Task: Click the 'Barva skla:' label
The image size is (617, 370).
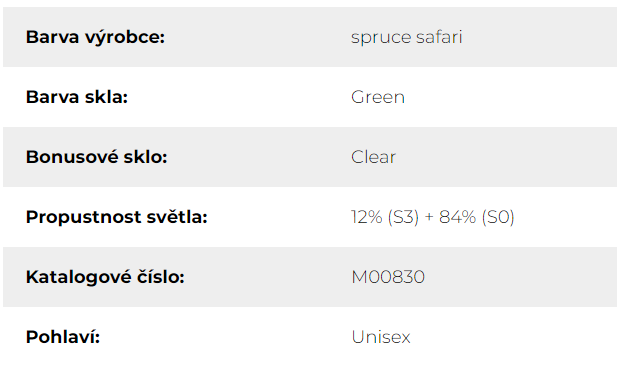Action: click(x=77, y=97)
